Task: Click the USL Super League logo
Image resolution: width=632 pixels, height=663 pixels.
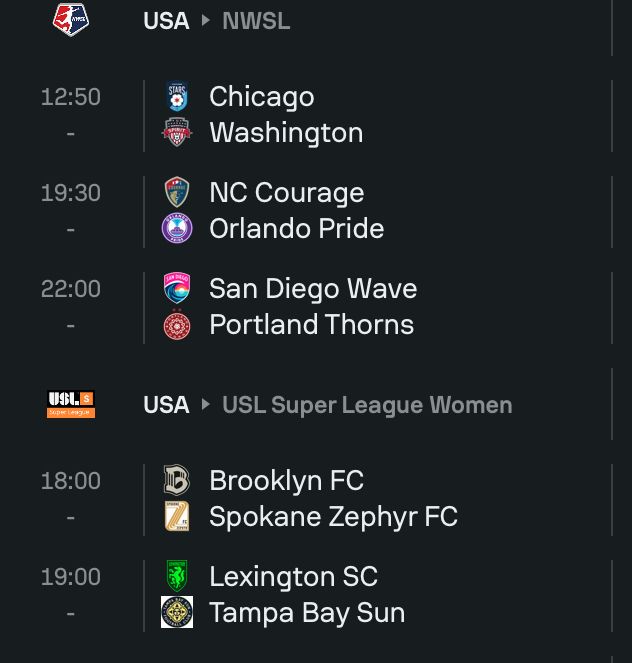Action: pyautogui.click(x=71, y=404)
